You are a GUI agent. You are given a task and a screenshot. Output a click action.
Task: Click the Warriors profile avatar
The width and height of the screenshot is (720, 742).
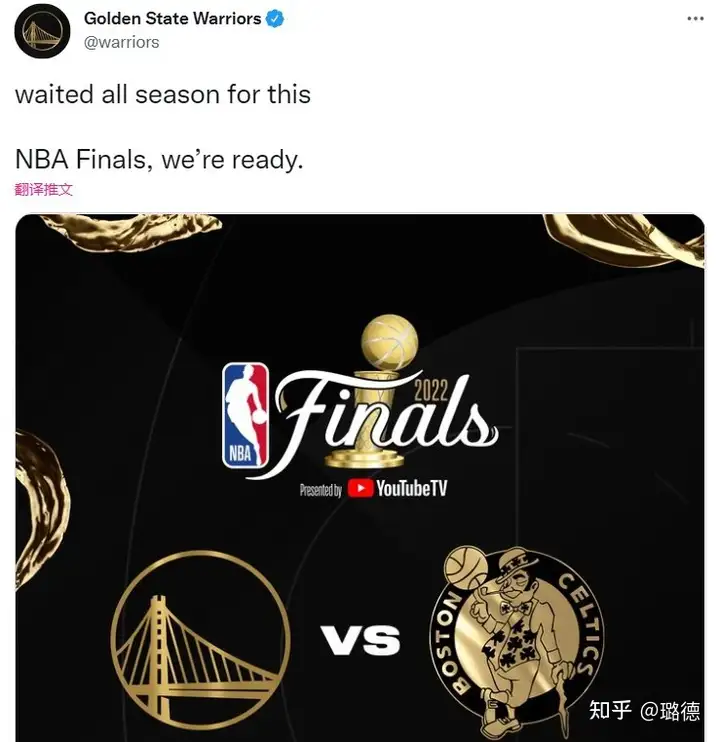coord(42,31)
